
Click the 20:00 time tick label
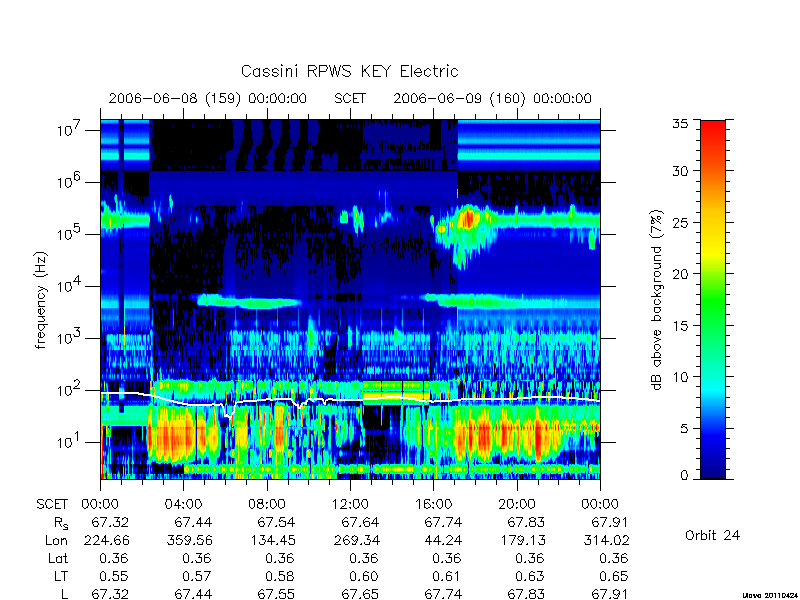[x=517, y=505]
